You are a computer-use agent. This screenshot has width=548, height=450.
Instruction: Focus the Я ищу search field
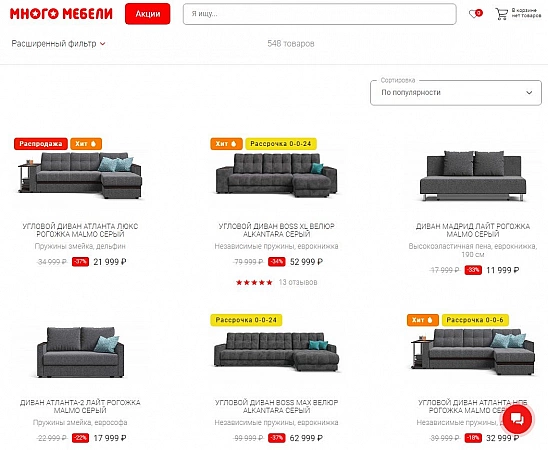coord(319,14)
